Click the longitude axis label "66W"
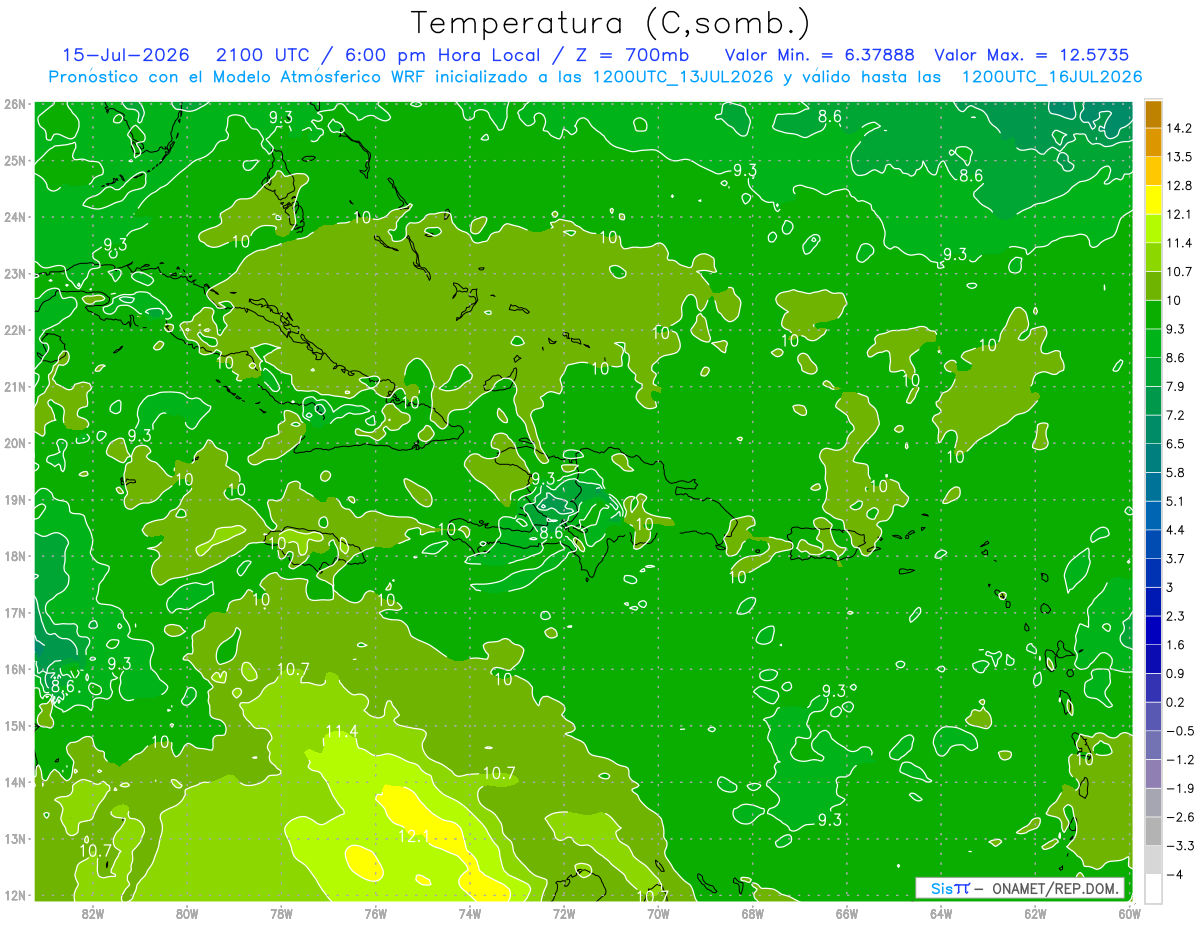The image size is (1200, 927). point(847,914)
